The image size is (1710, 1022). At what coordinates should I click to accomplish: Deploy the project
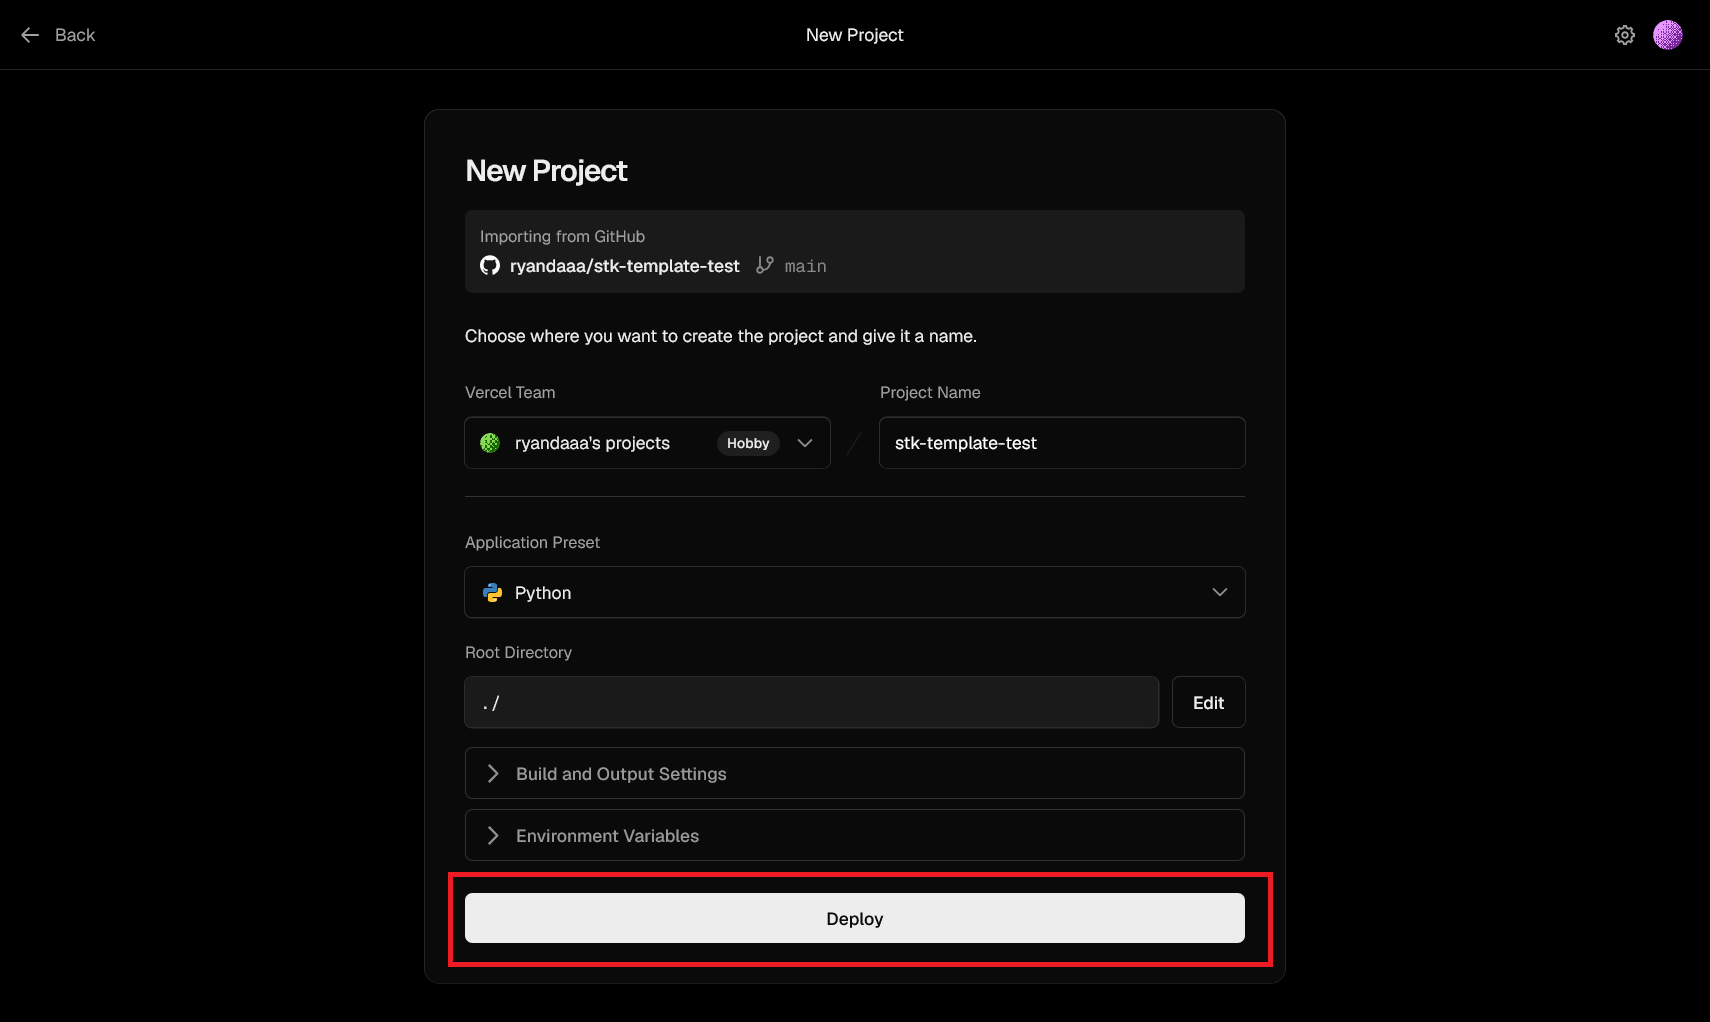point(855,918)
